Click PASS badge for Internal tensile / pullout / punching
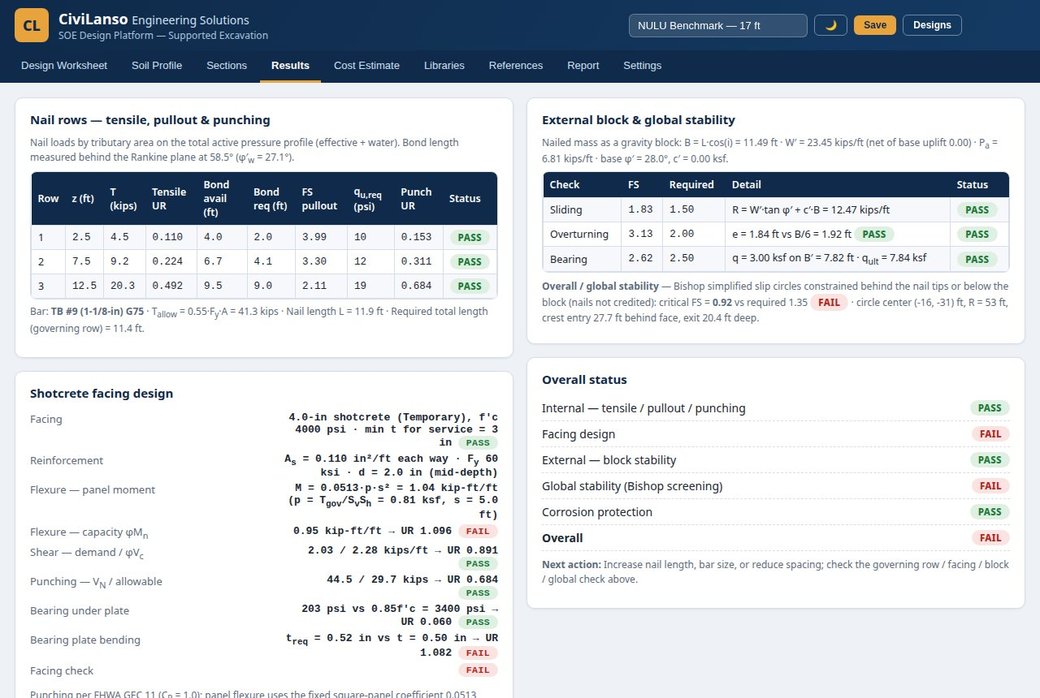Screen dimensions: 1040x698 click(990, 408)
